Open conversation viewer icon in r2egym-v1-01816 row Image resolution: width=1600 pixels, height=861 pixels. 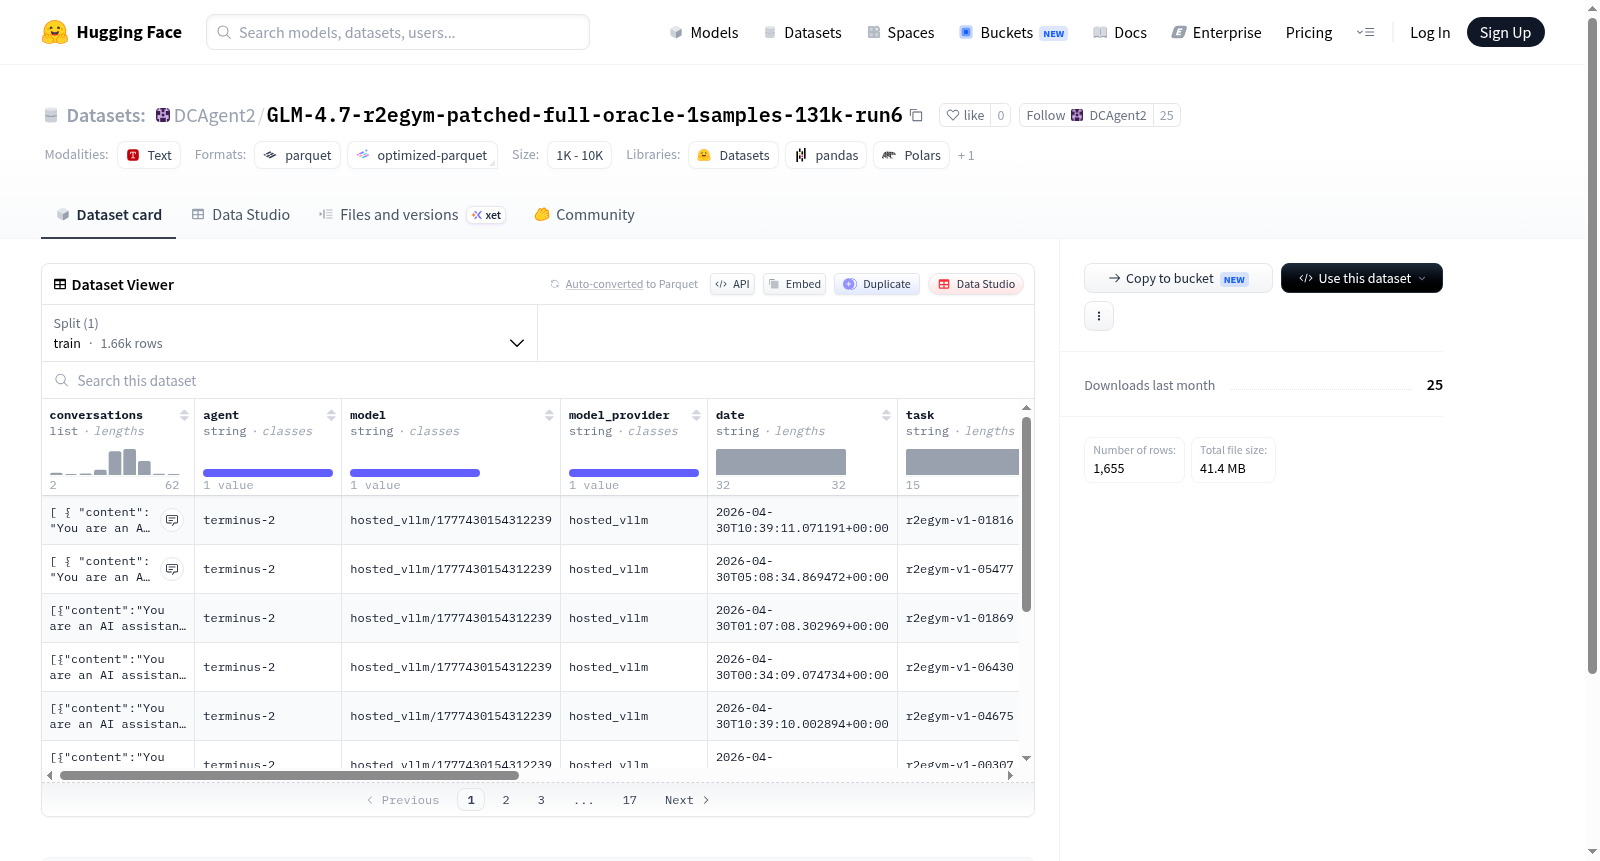coord(172,520)
